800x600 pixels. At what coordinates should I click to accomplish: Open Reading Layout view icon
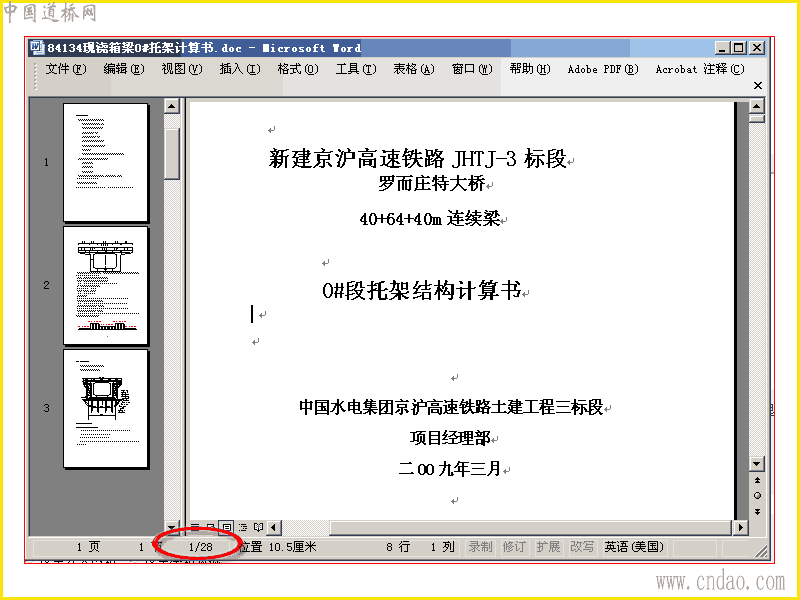coord(259,527)
